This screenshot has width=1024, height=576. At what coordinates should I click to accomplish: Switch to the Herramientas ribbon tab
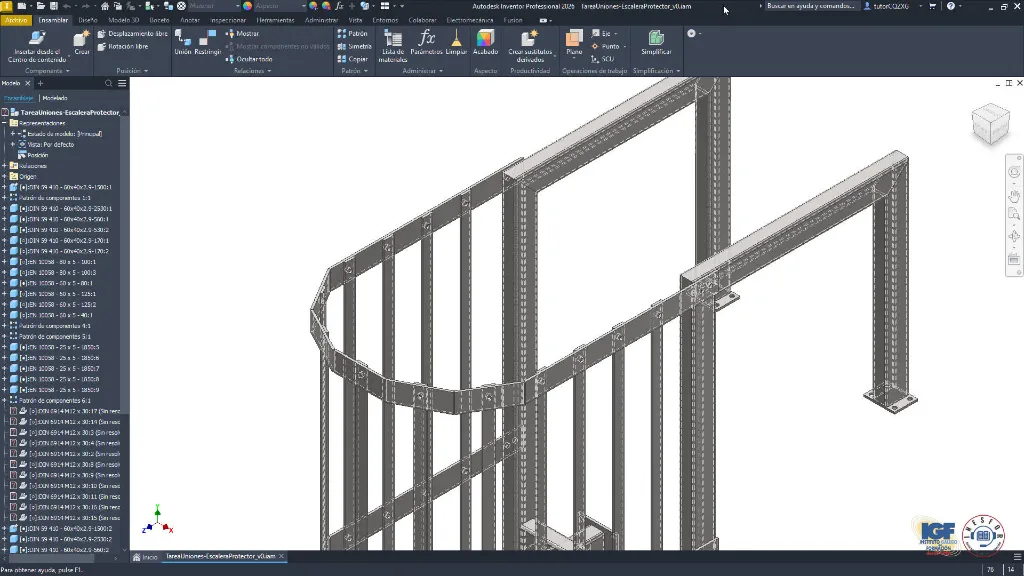[275, 20]
